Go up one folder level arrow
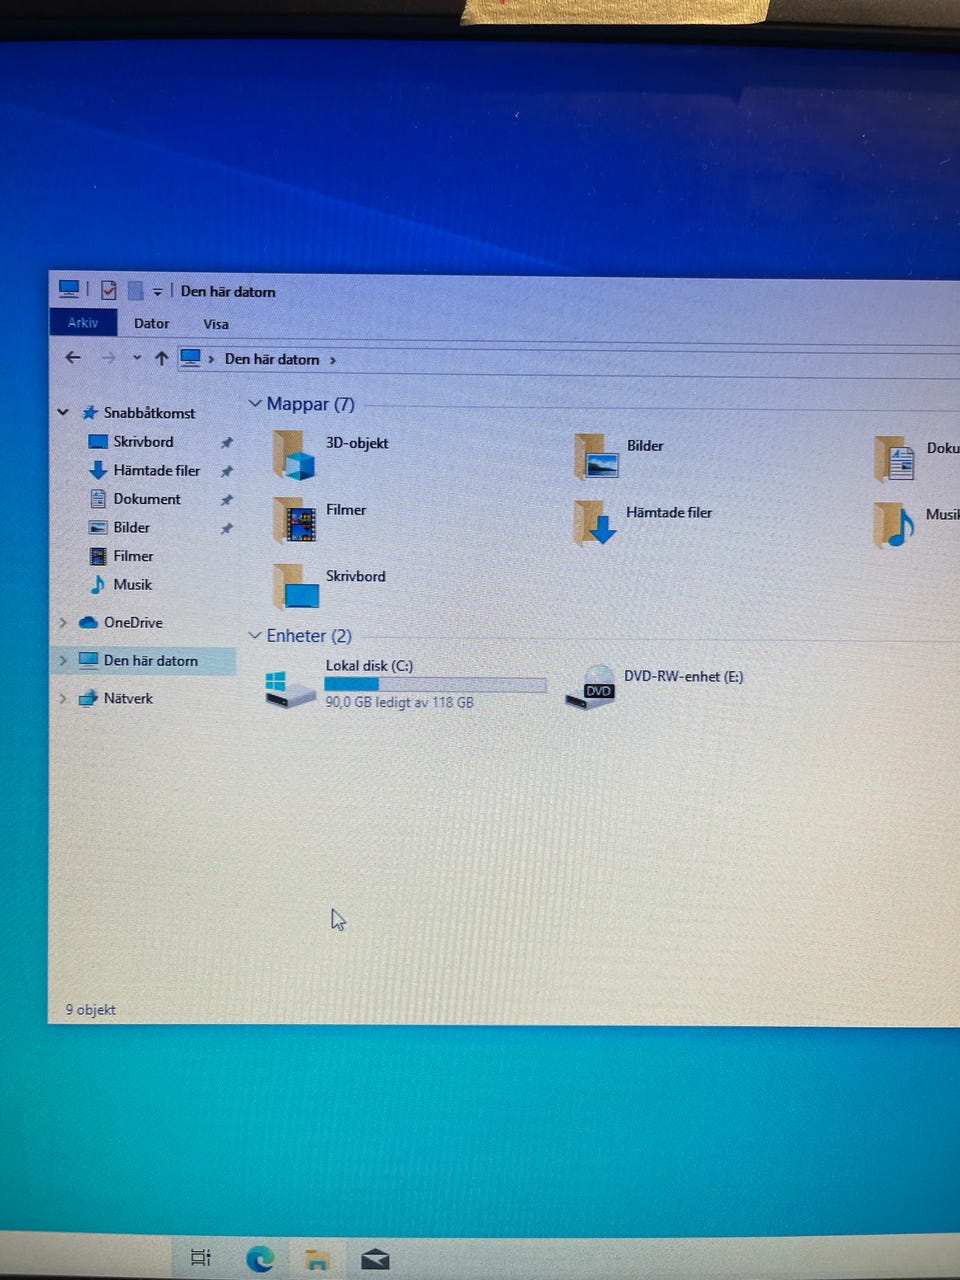This screenshot has width=960, height=1280. coord(161,358)
